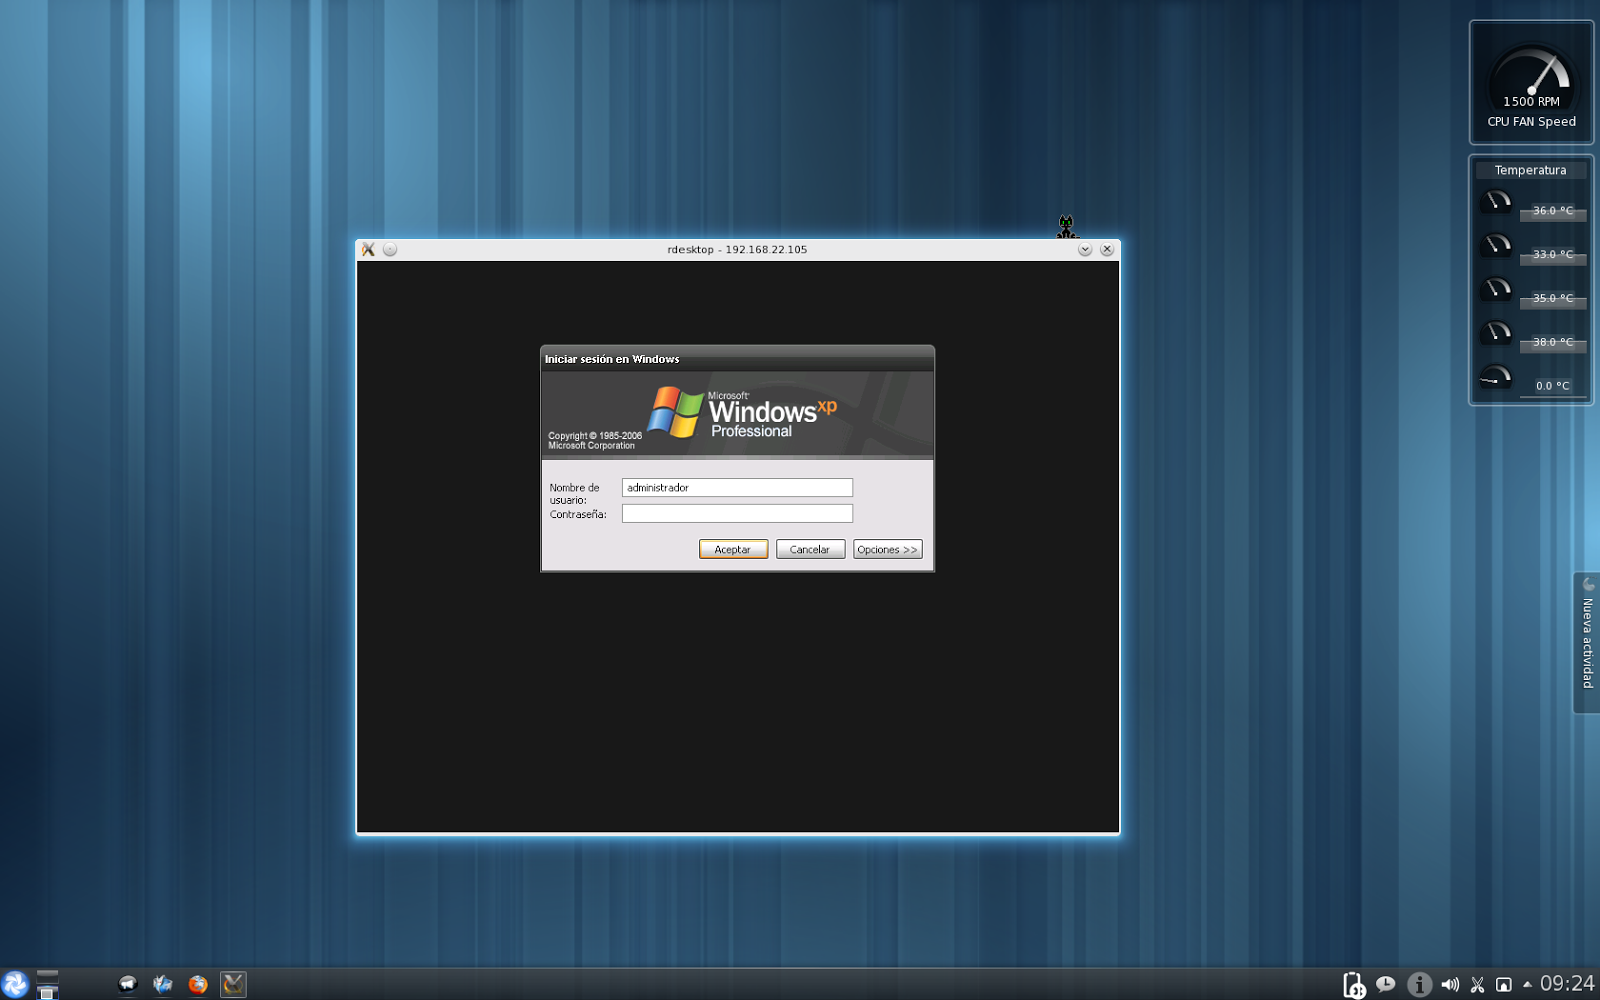1600x1000 pixels.
Task: Open the info notification icon in the system tray
Action: click(1419, 983)
